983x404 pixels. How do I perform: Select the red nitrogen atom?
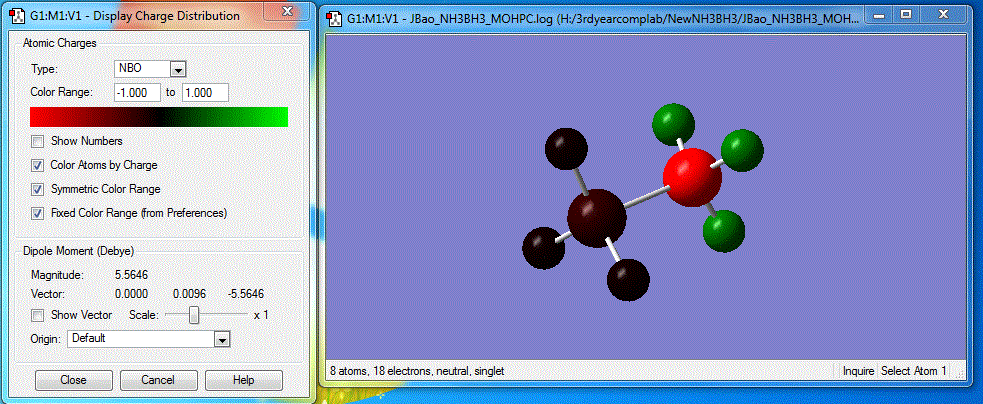point(692,178)
